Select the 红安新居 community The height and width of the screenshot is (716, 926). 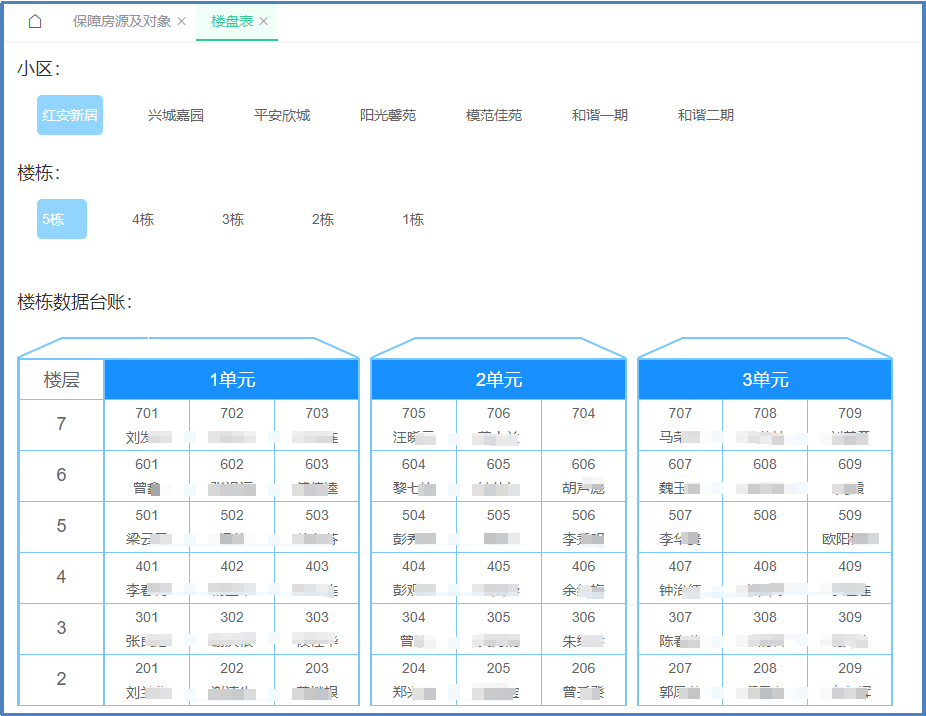(x=70, y=115)
